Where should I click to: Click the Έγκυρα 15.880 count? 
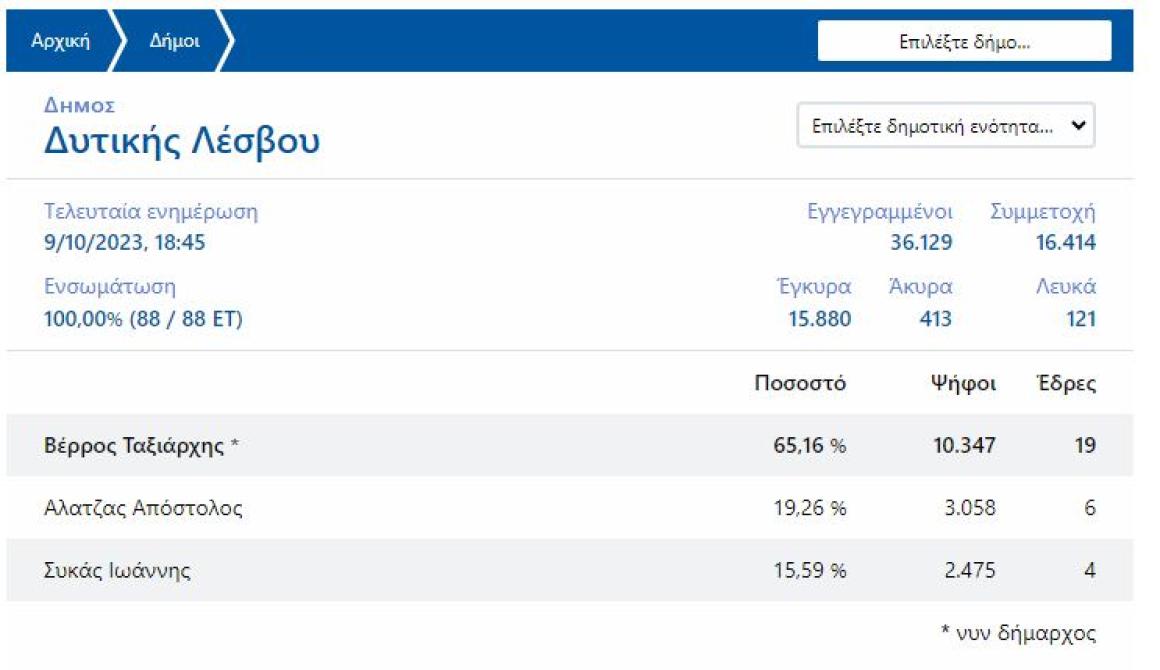point(819,319)
